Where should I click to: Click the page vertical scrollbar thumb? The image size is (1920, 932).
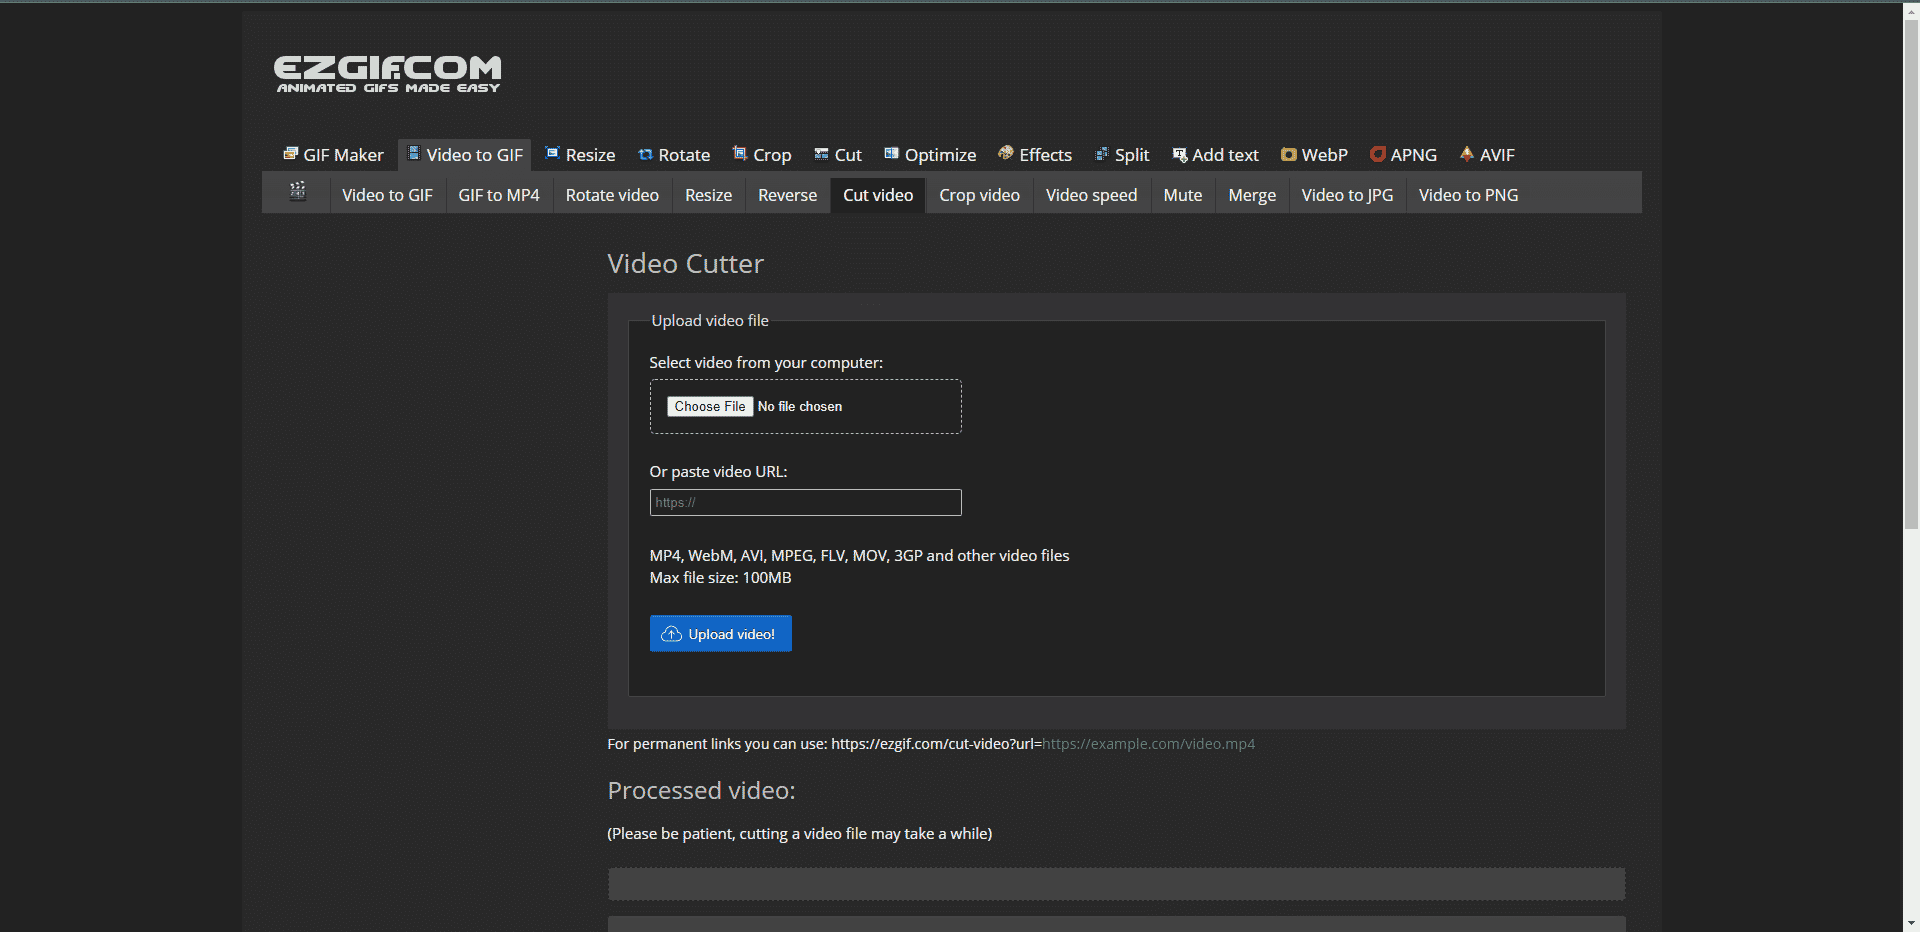pyautogui.click(x=1911, y=275)
